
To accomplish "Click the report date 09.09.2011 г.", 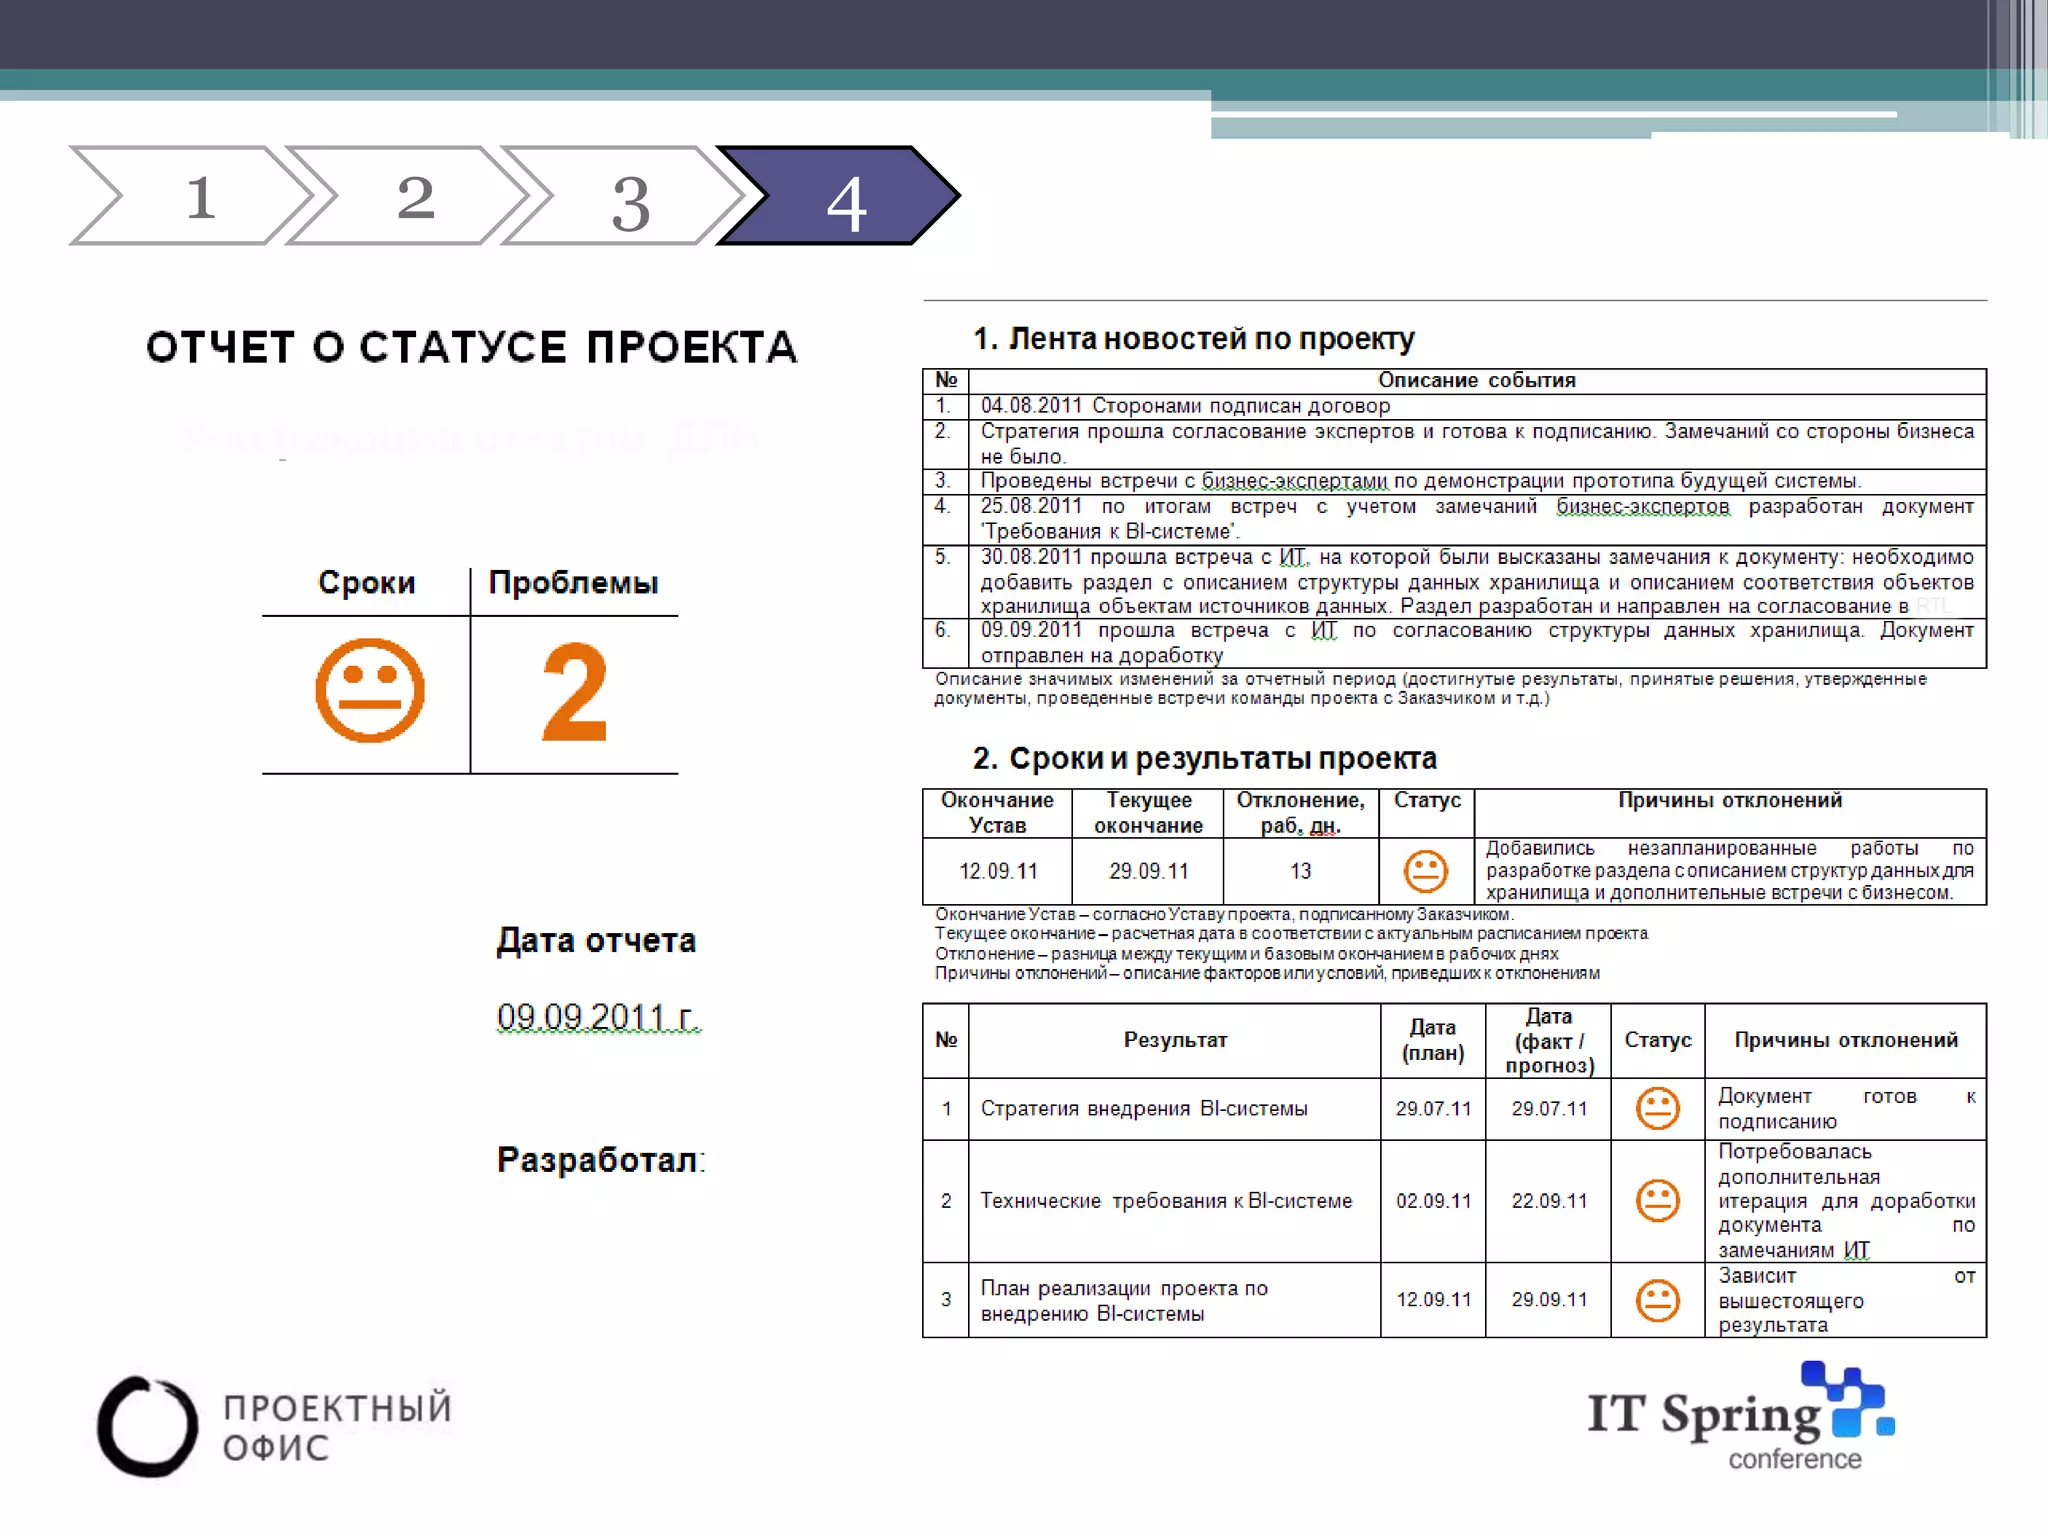I will tap(598, 1017).
